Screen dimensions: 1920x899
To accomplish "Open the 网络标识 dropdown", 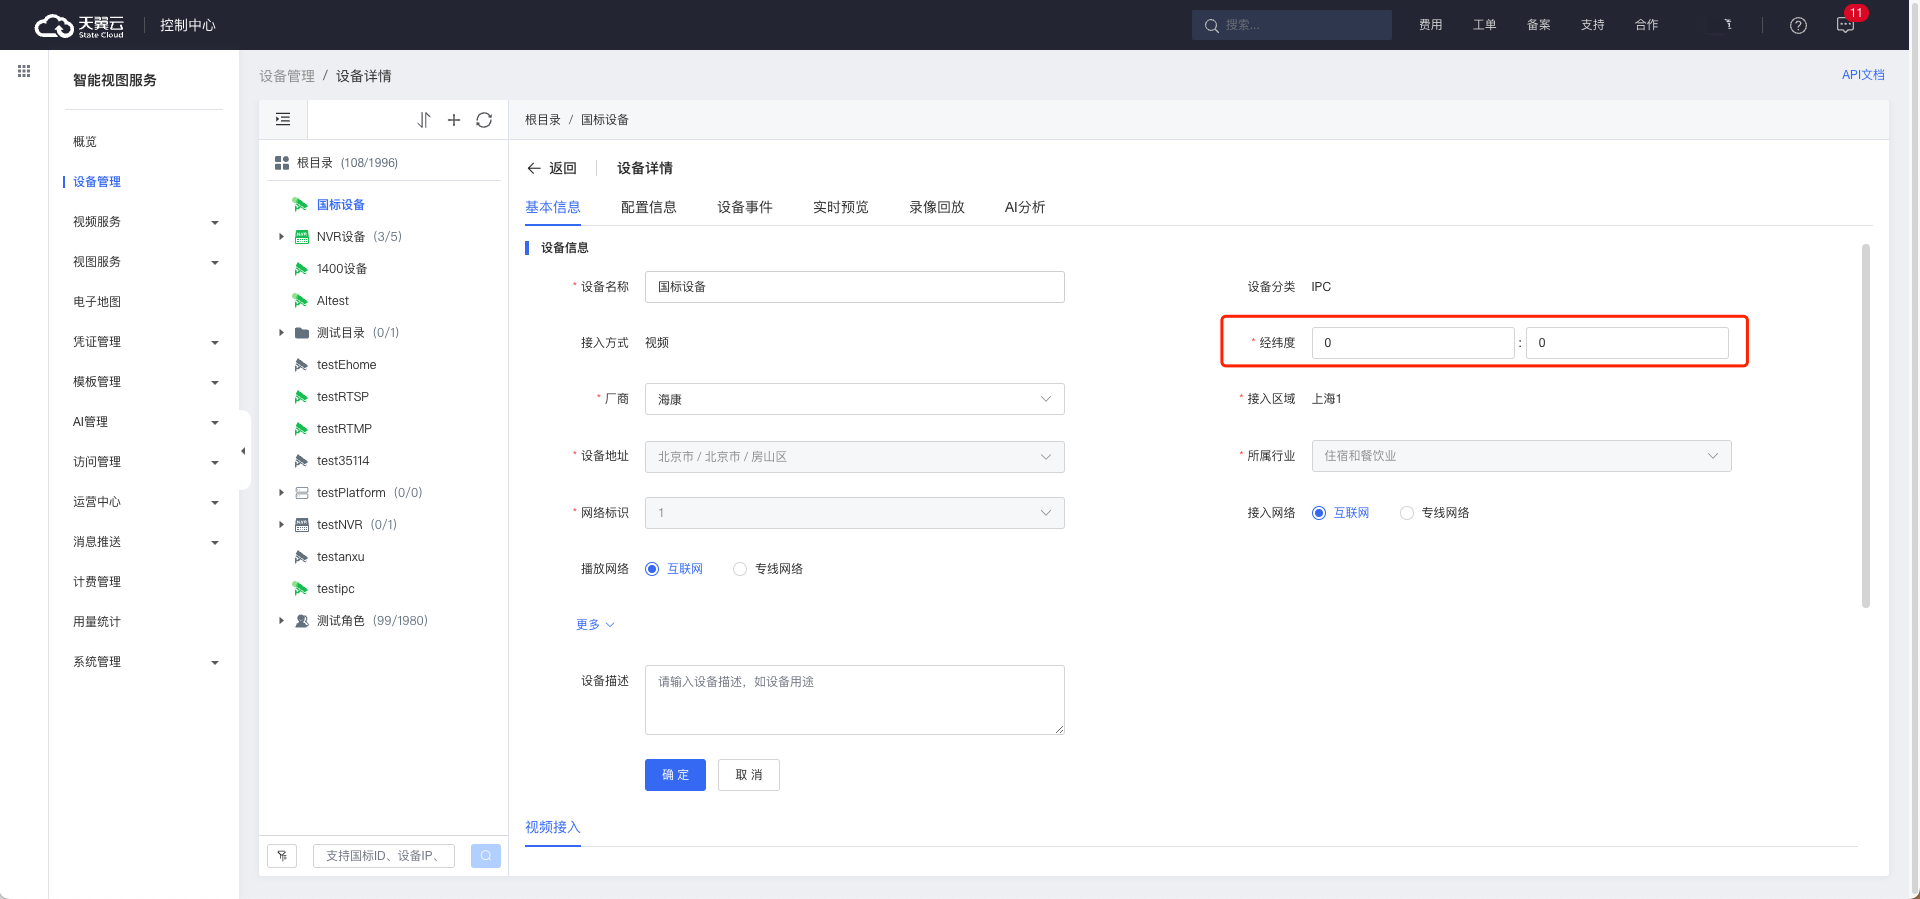I will (x=855, y=513).
